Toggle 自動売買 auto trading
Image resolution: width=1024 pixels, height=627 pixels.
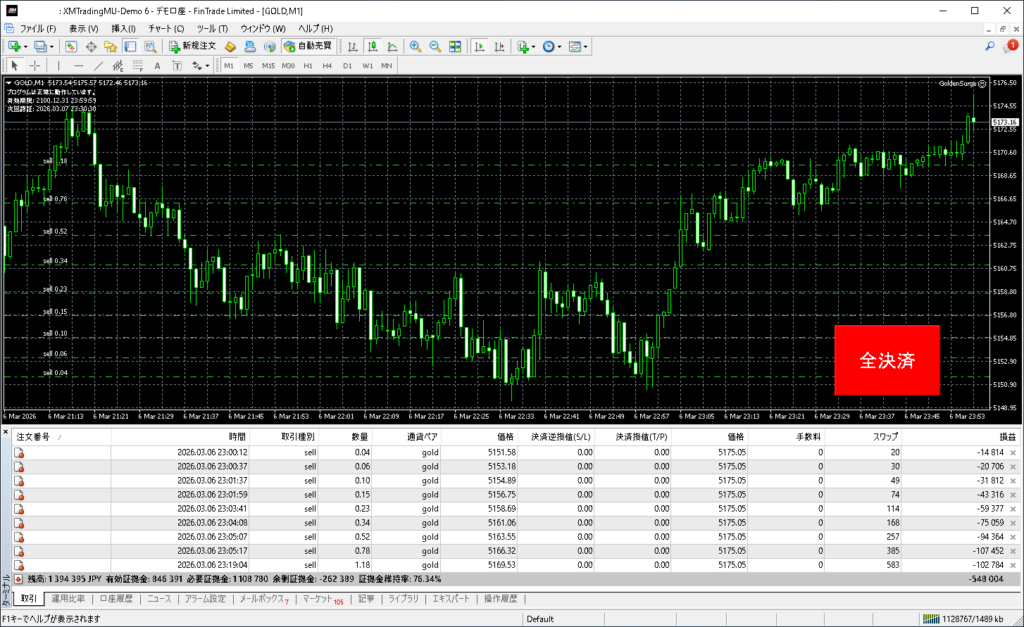308,47
